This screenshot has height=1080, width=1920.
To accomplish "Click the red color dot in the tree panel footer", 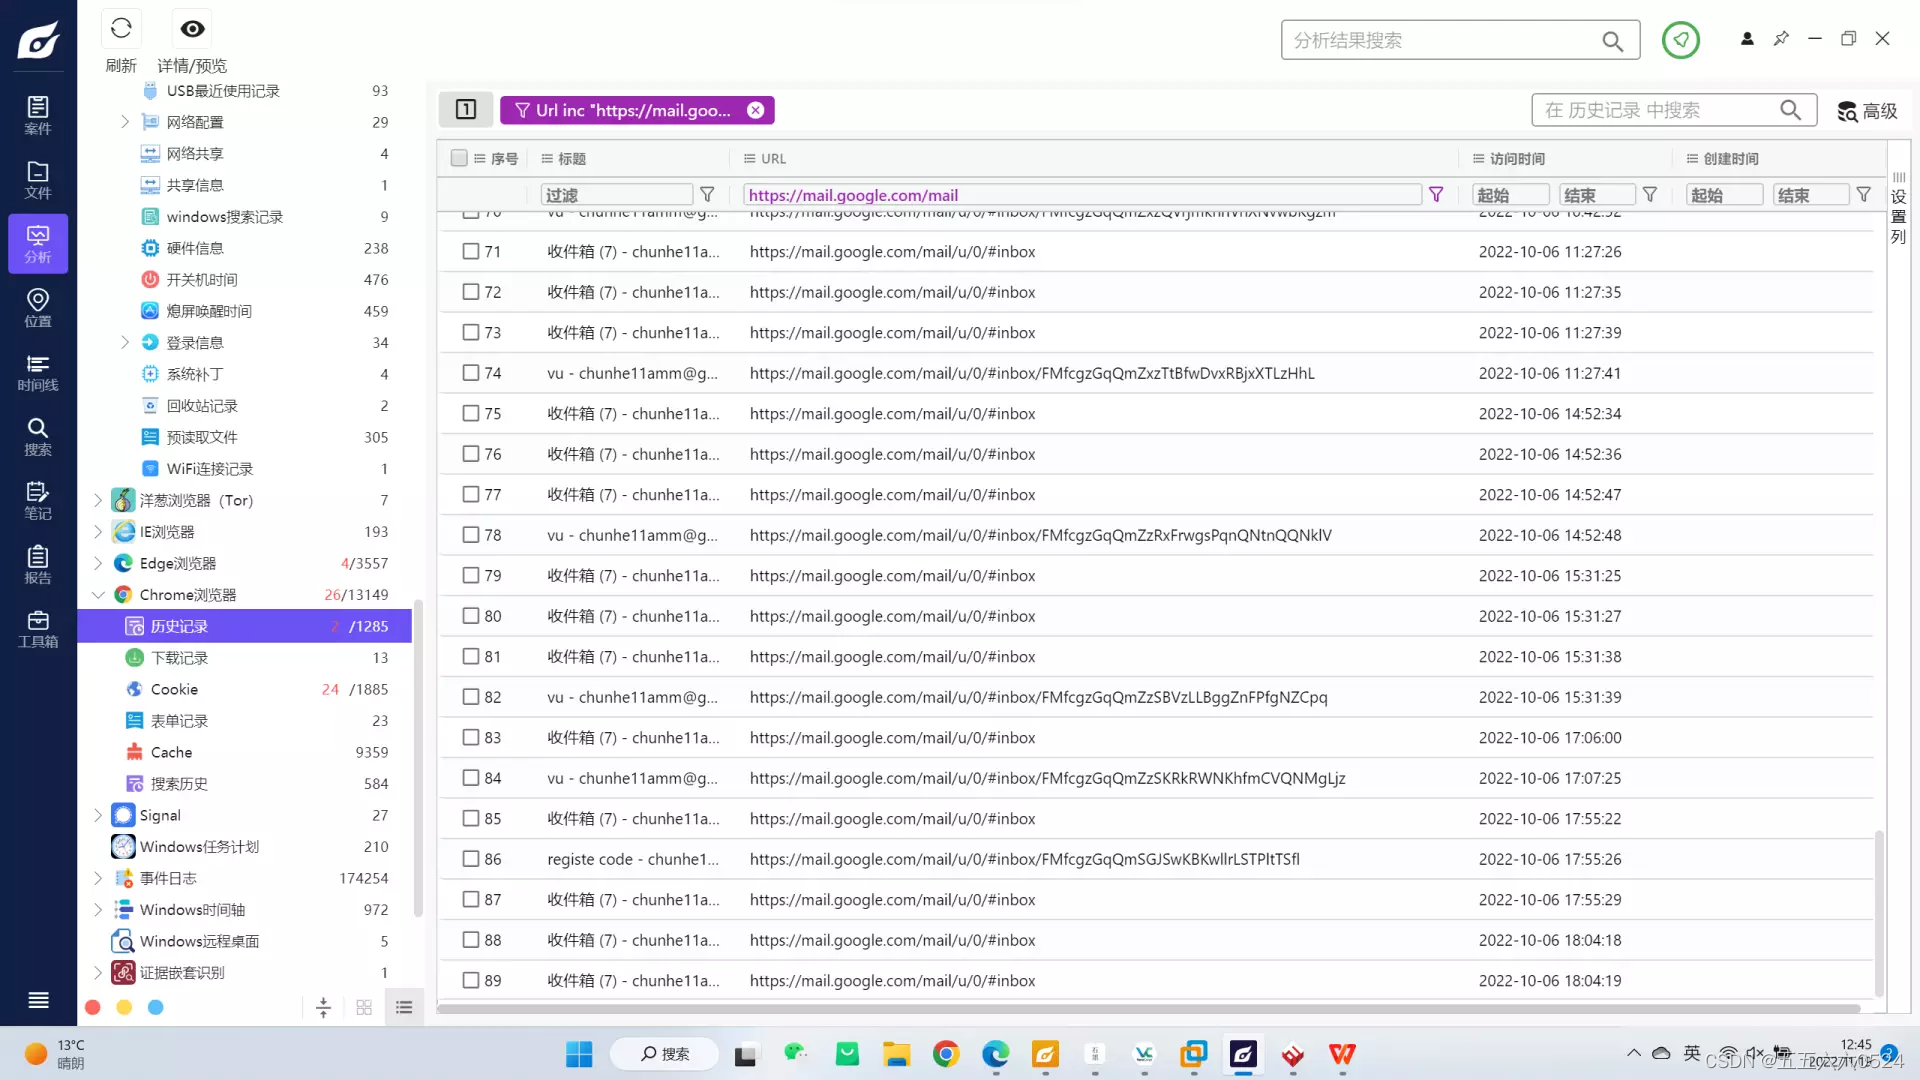I will (93, 1008).
